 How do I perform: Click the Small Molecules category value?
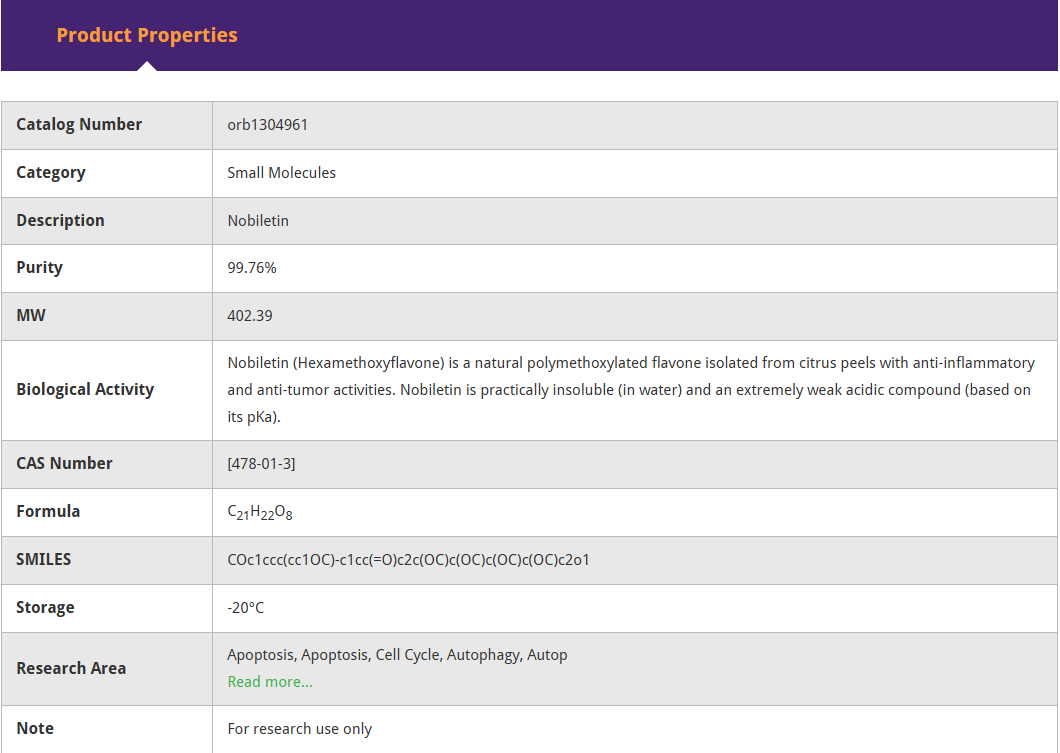click(281, 173)
